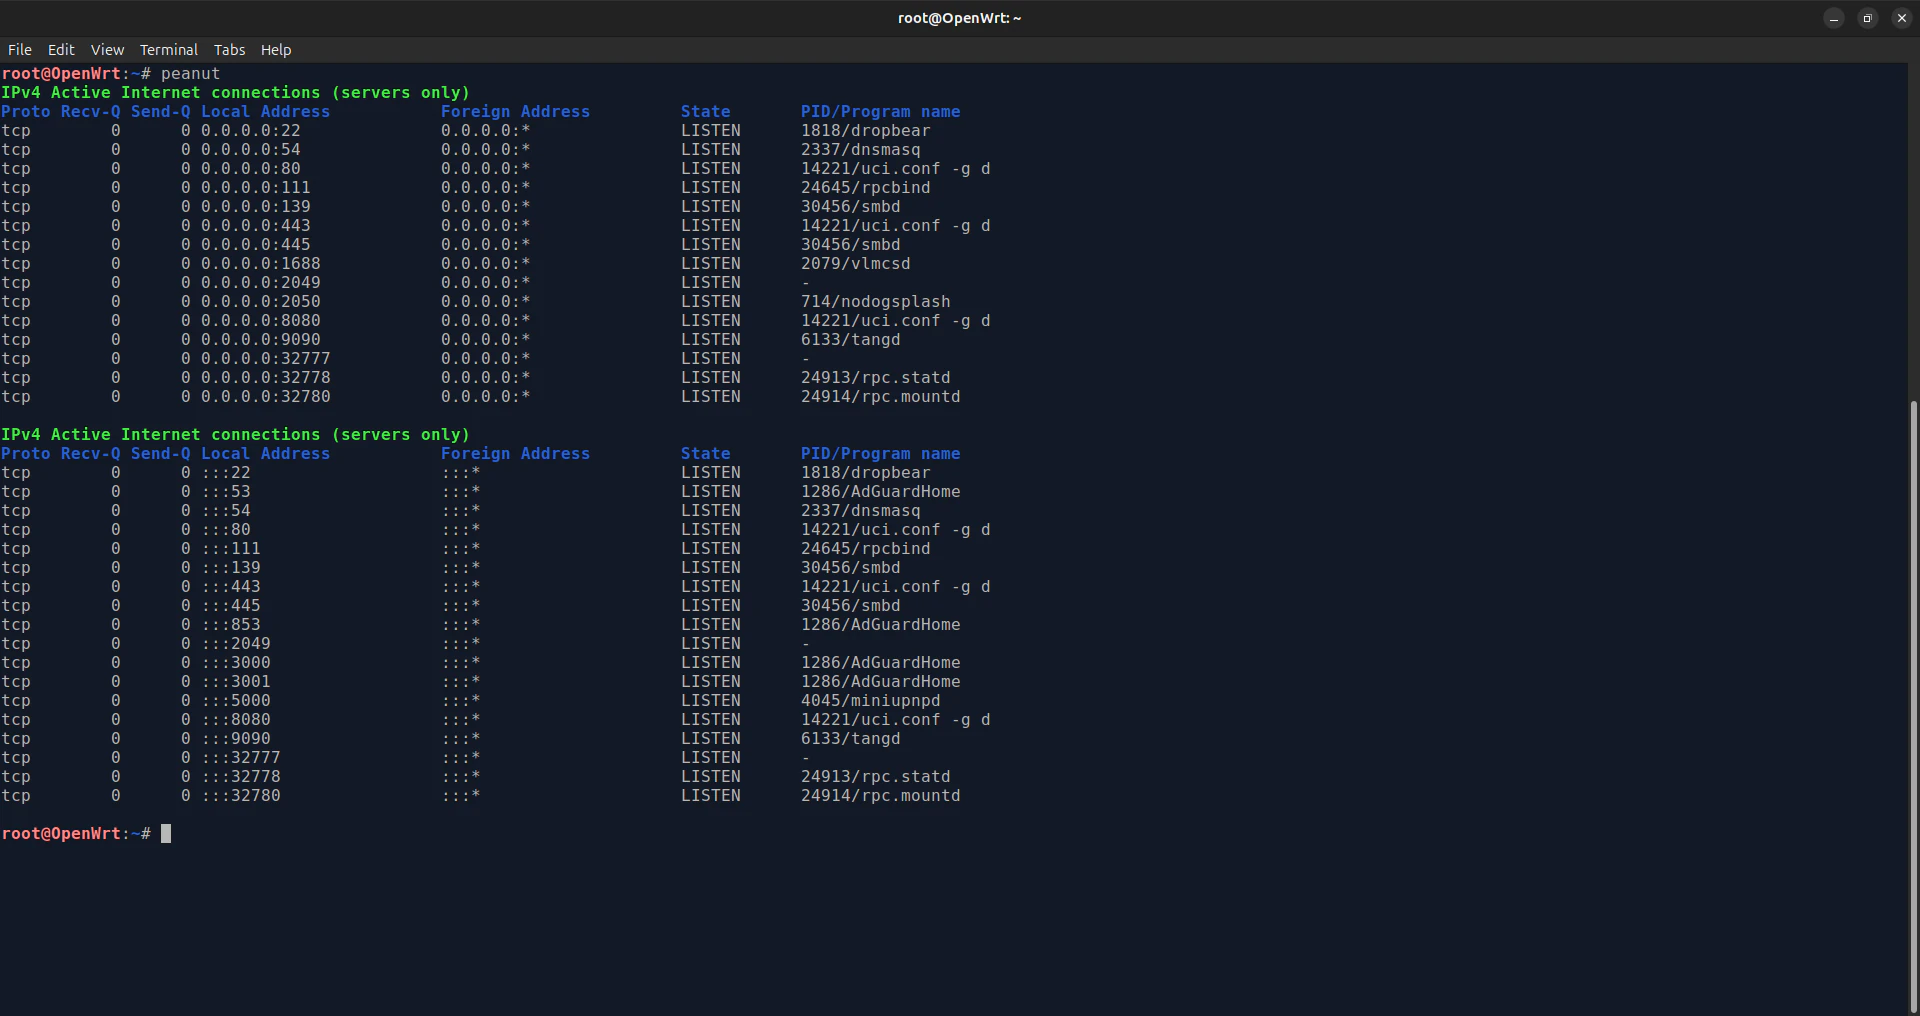Click the first 'Foreign Address' column header
Image resolution: width=1920 pixels, height=1016 pixels.
coord(516,112)
